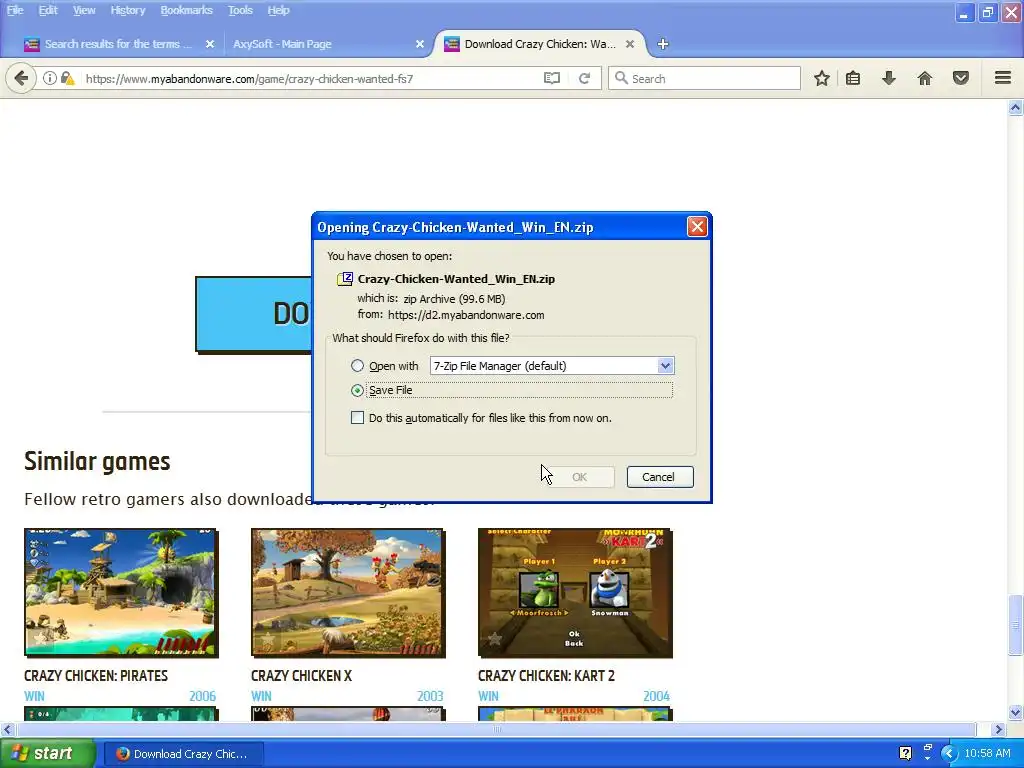Image resolution: width=1024 pixels, height=768 pixels.
Task: Click the vertical scrollbar thumb
Action: pos(1016,625)
